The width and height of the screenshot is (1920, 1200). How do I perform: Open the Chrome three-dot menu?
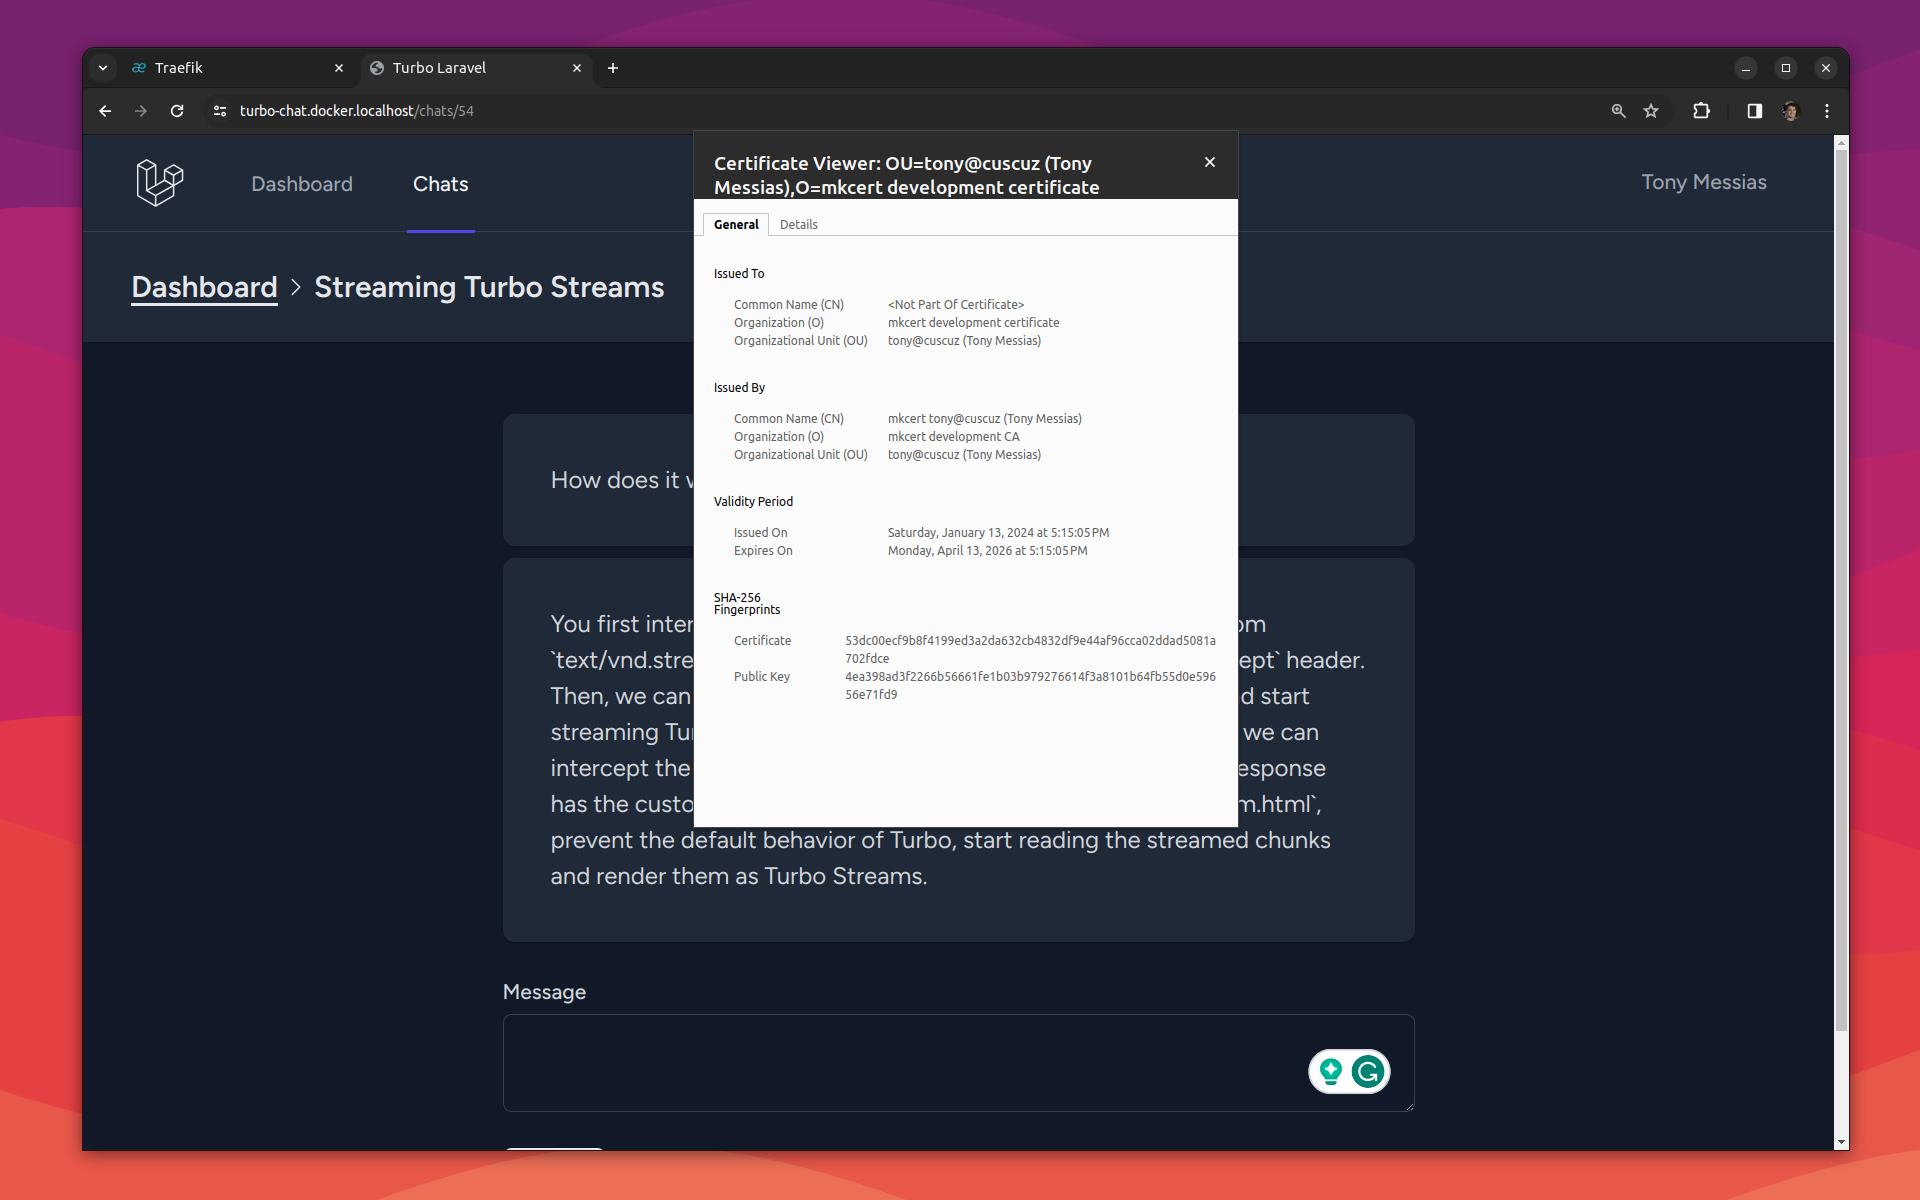point(1827,111)
